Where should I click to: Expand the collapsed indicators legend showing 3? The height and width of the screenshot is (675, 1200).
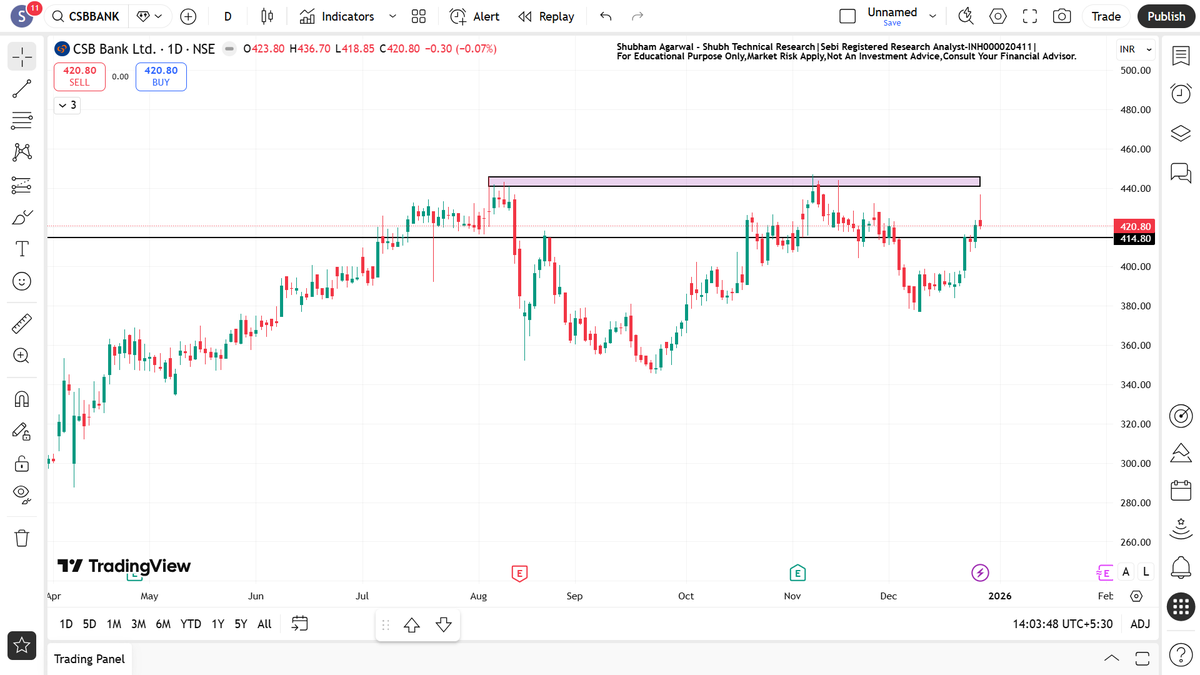coord(67,105)
